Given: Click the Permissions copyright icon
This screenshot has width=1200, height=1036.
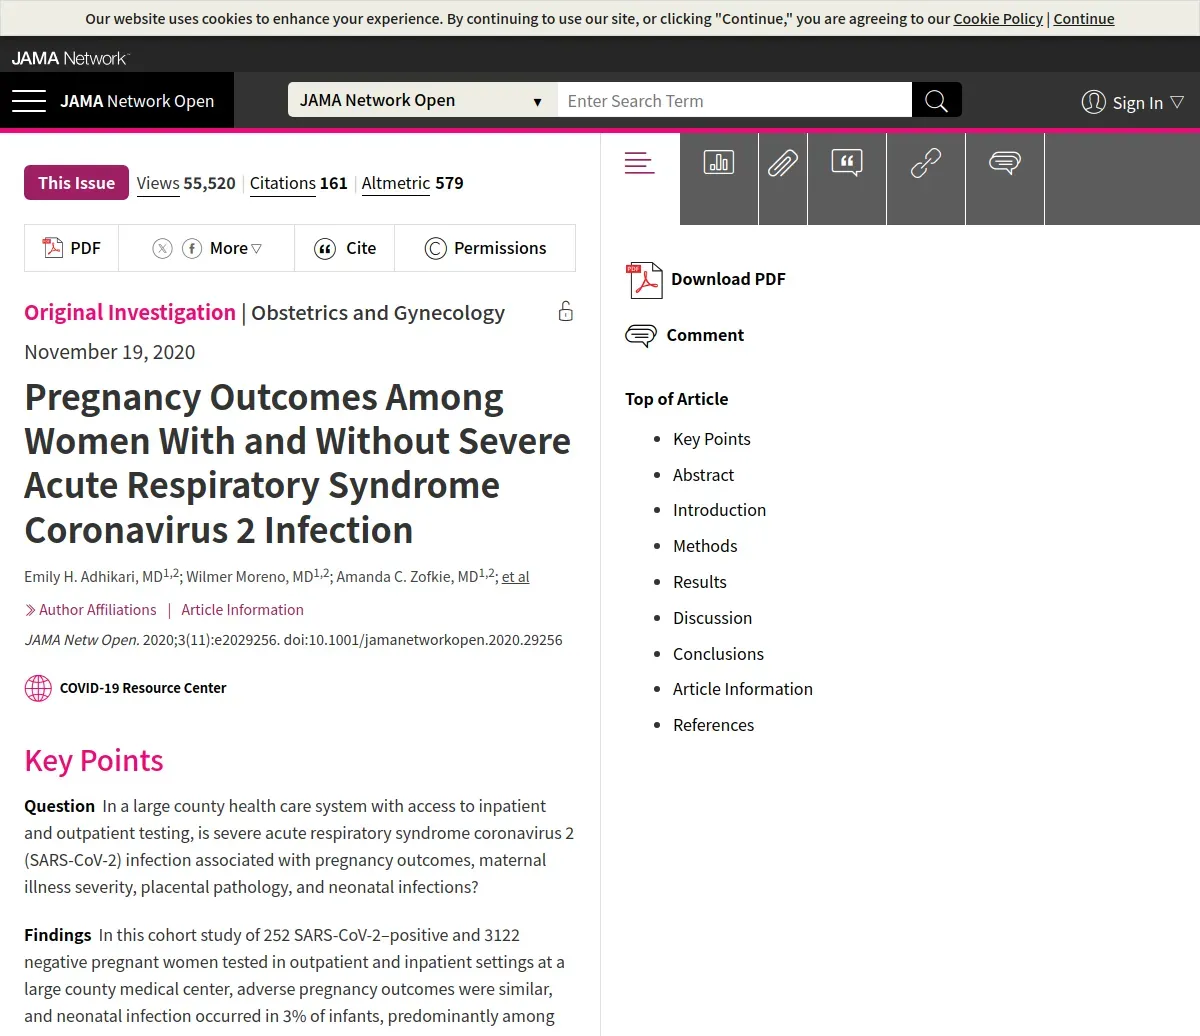Looking at the screenshot, I should tap(435, 249).
